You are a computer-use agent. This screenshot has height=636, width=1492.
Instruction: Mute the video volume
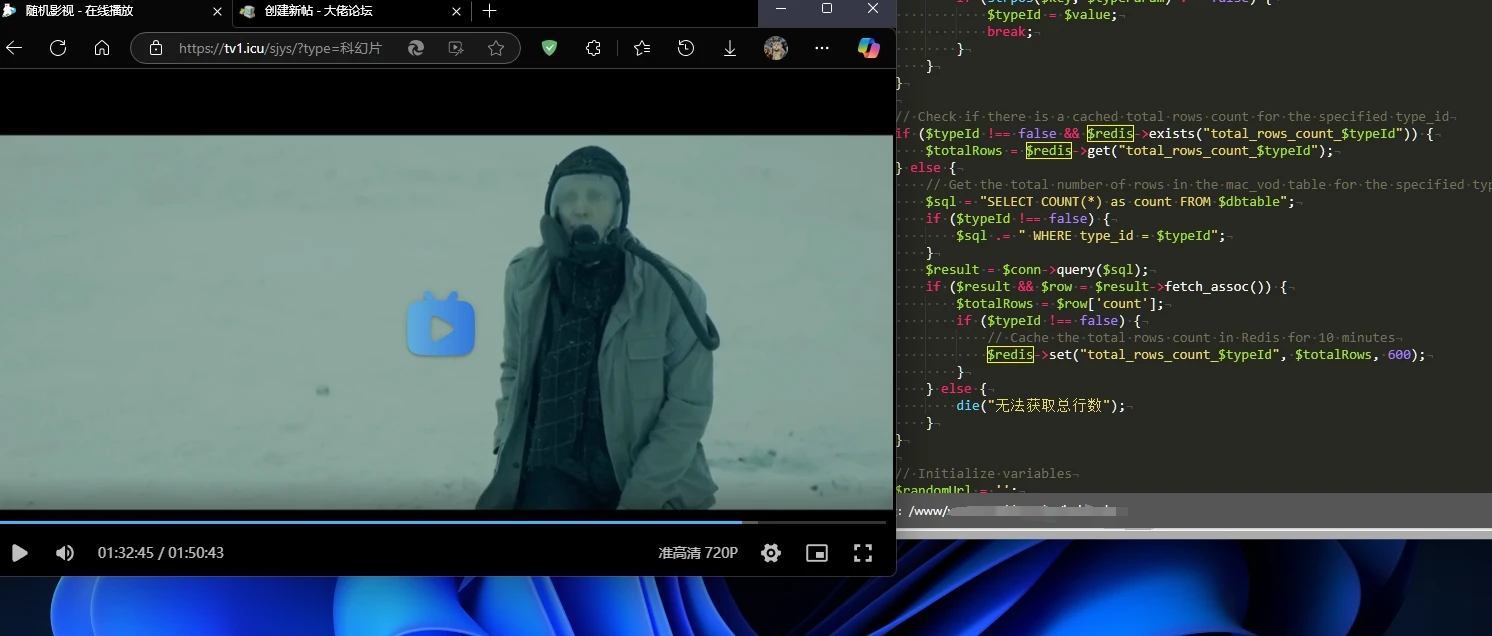[64, 553]
